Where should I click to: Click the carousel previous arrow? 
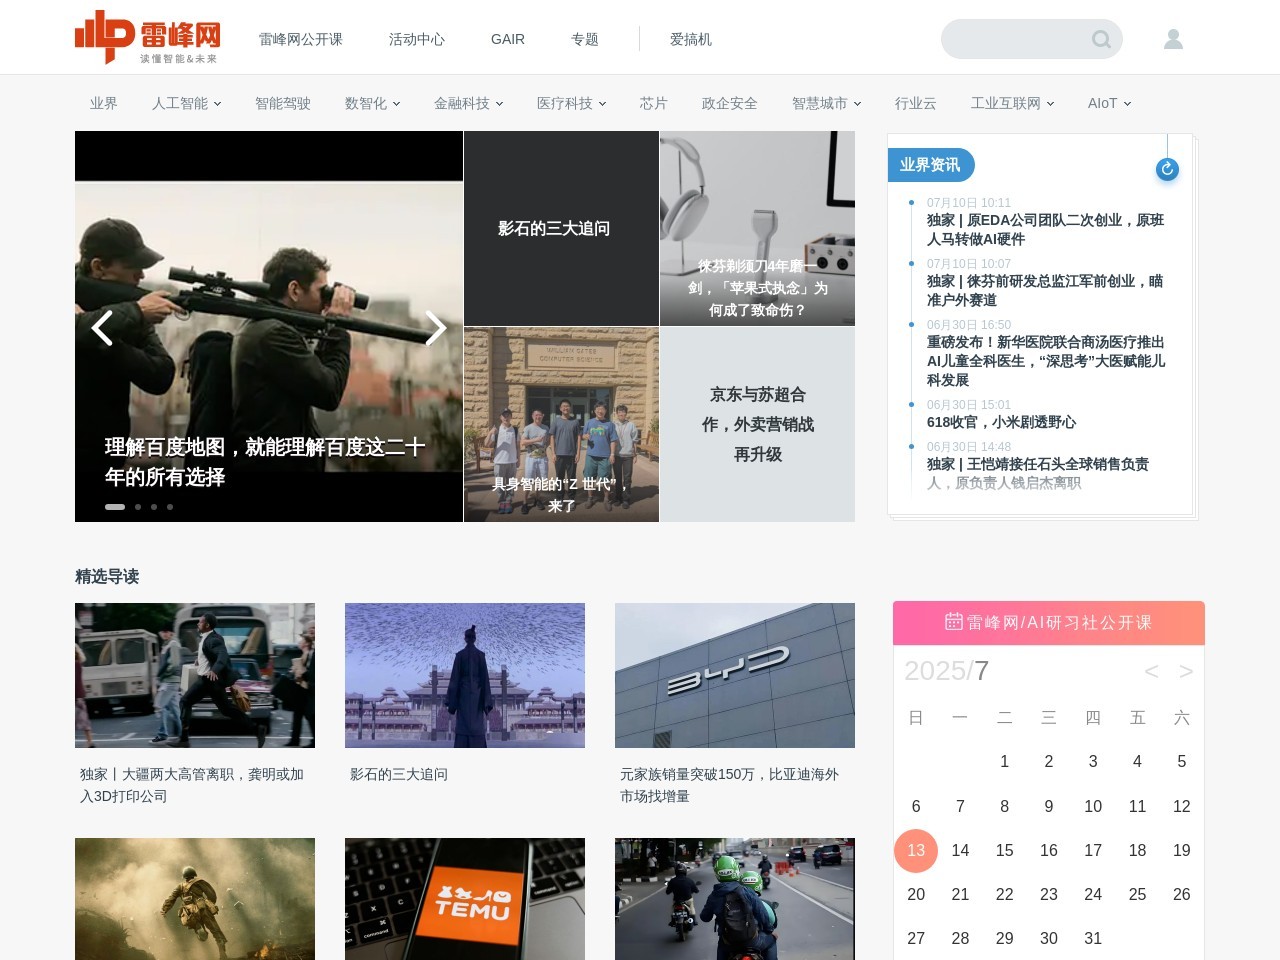[x=102, y=328]
